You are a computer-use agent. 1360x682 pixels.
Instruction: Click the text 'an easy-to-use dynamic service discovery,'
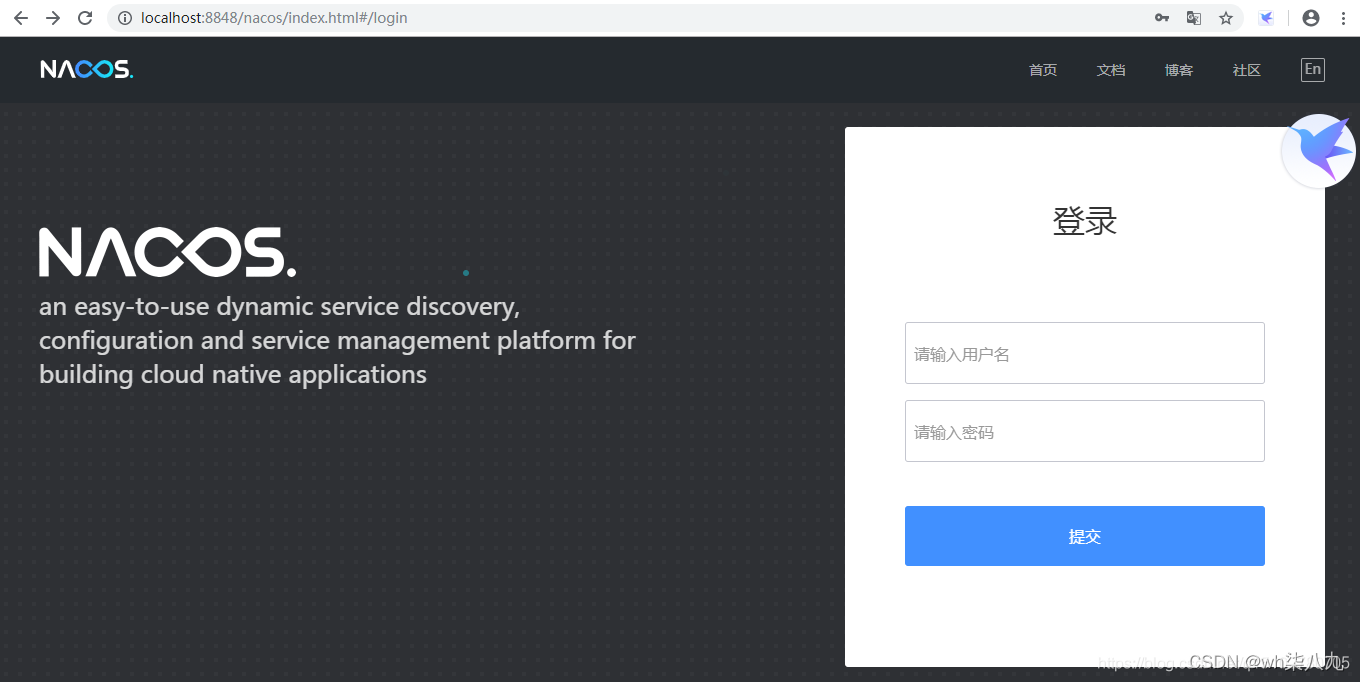(x=279, y=306)
